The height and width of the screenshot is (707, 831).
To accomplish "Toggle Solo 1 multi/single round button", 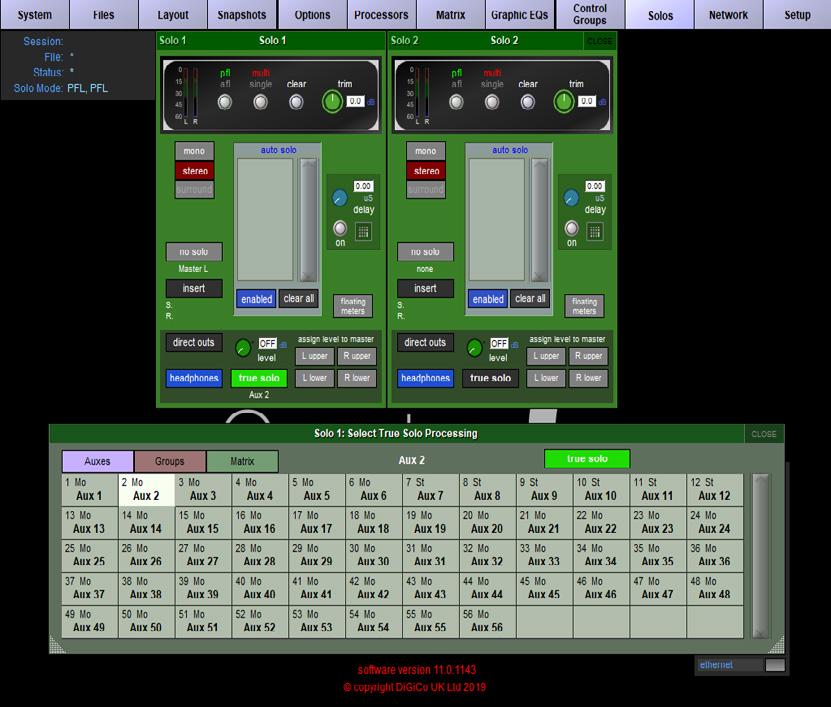I will 260,102.
